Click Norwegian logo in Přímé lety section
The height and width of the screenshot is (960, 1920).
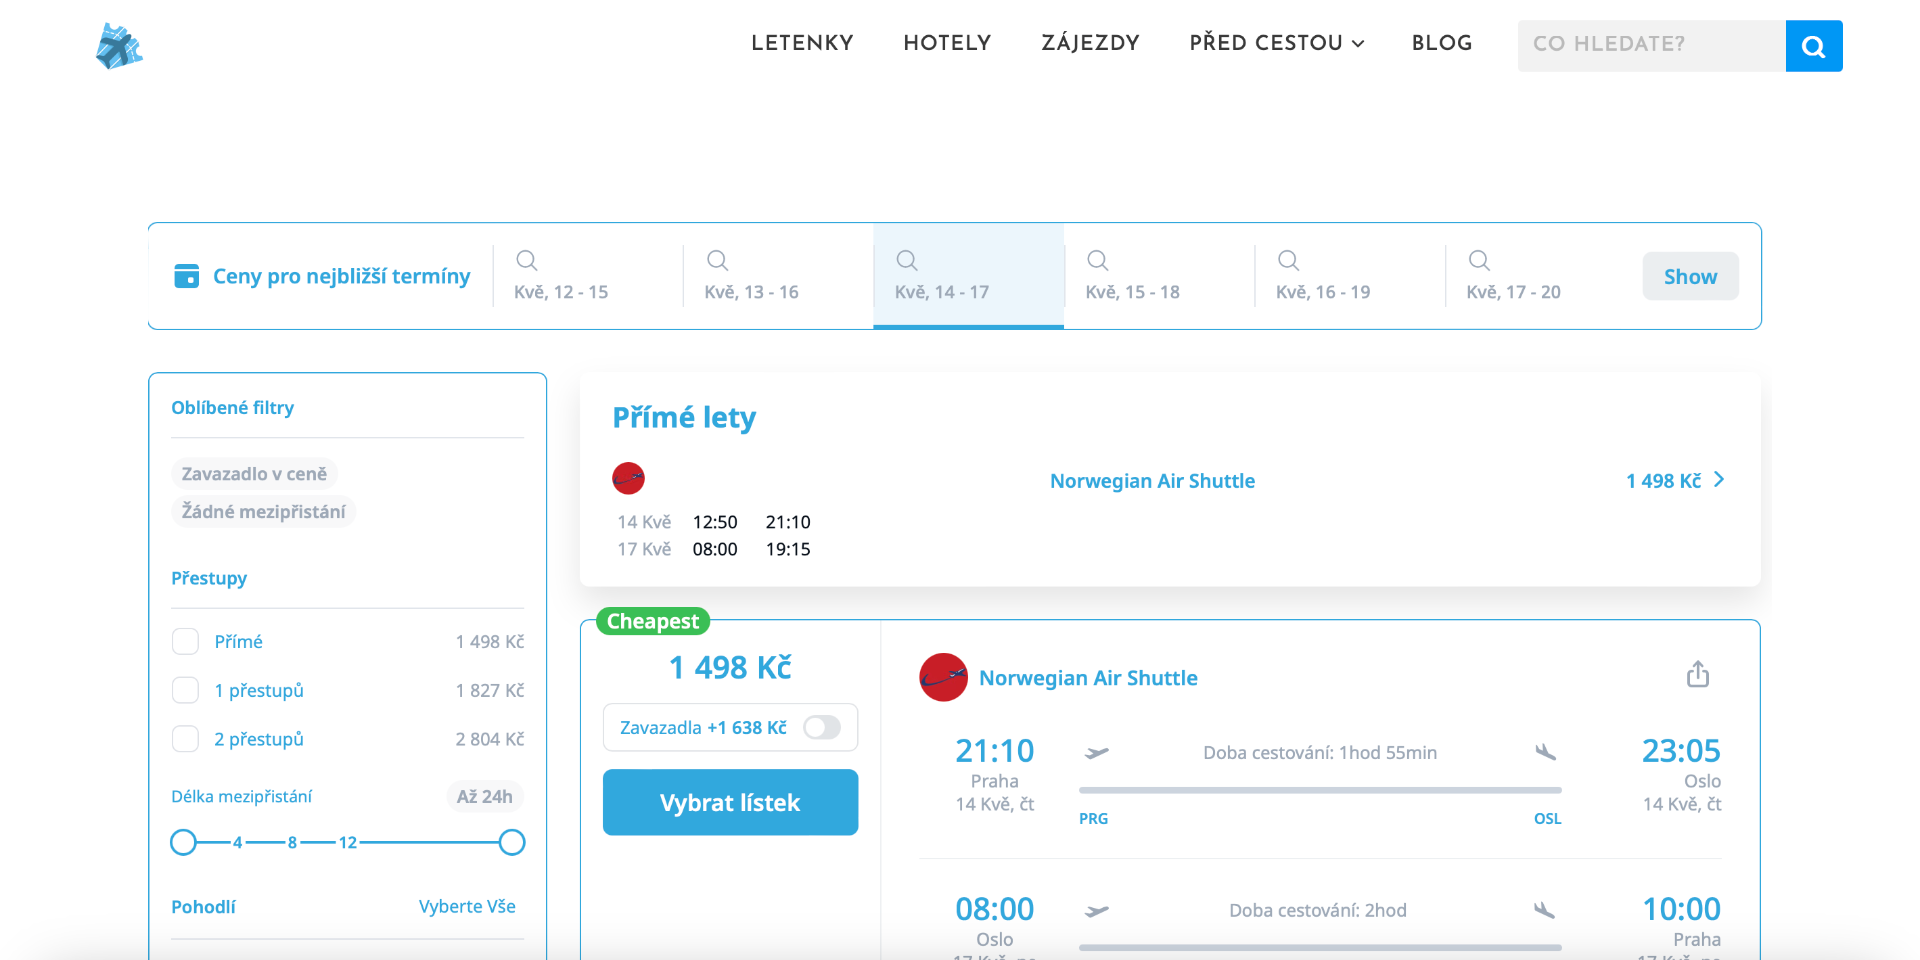click(x=628, y=479)
